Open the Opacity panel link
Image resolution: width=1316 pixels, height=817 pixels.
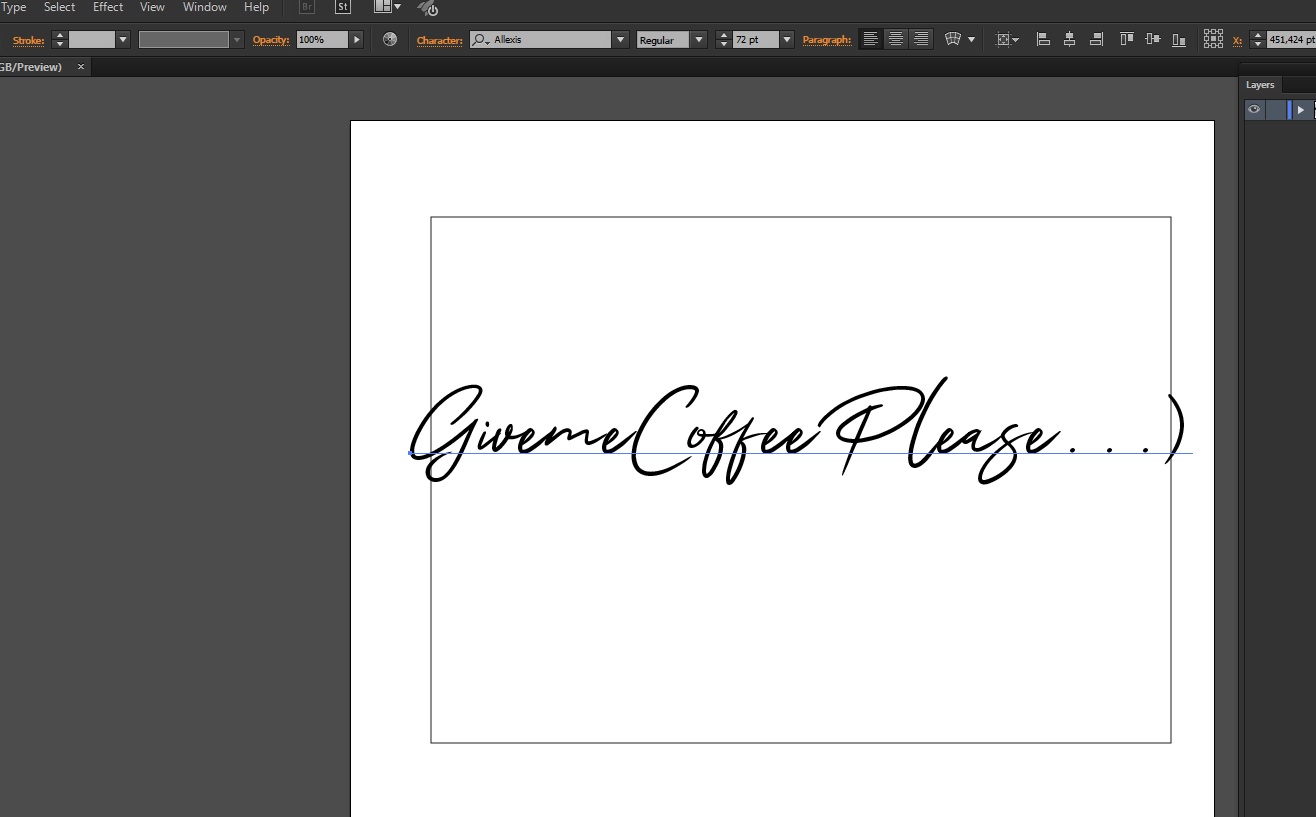coord(271,40)
